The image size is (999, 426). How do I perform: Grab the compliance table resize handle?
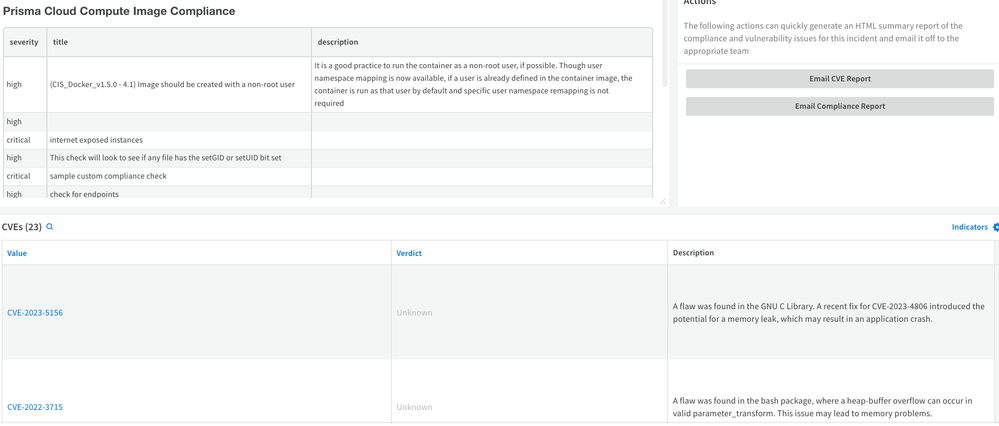pos(661,201)
